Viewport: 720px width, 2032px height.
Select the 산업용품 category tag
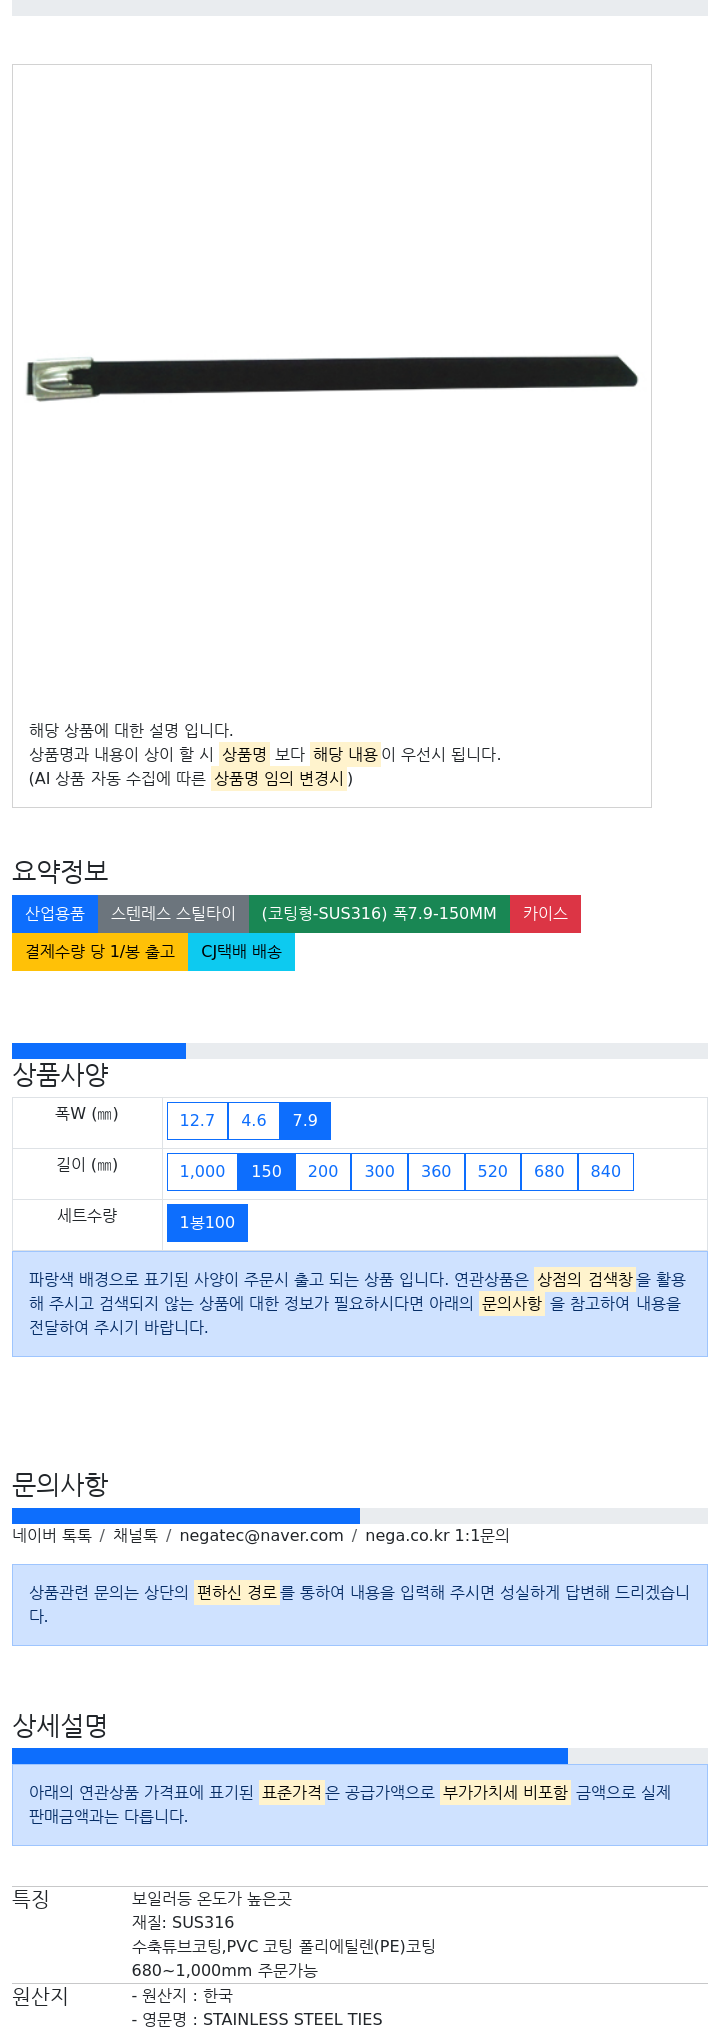point(55,914)
